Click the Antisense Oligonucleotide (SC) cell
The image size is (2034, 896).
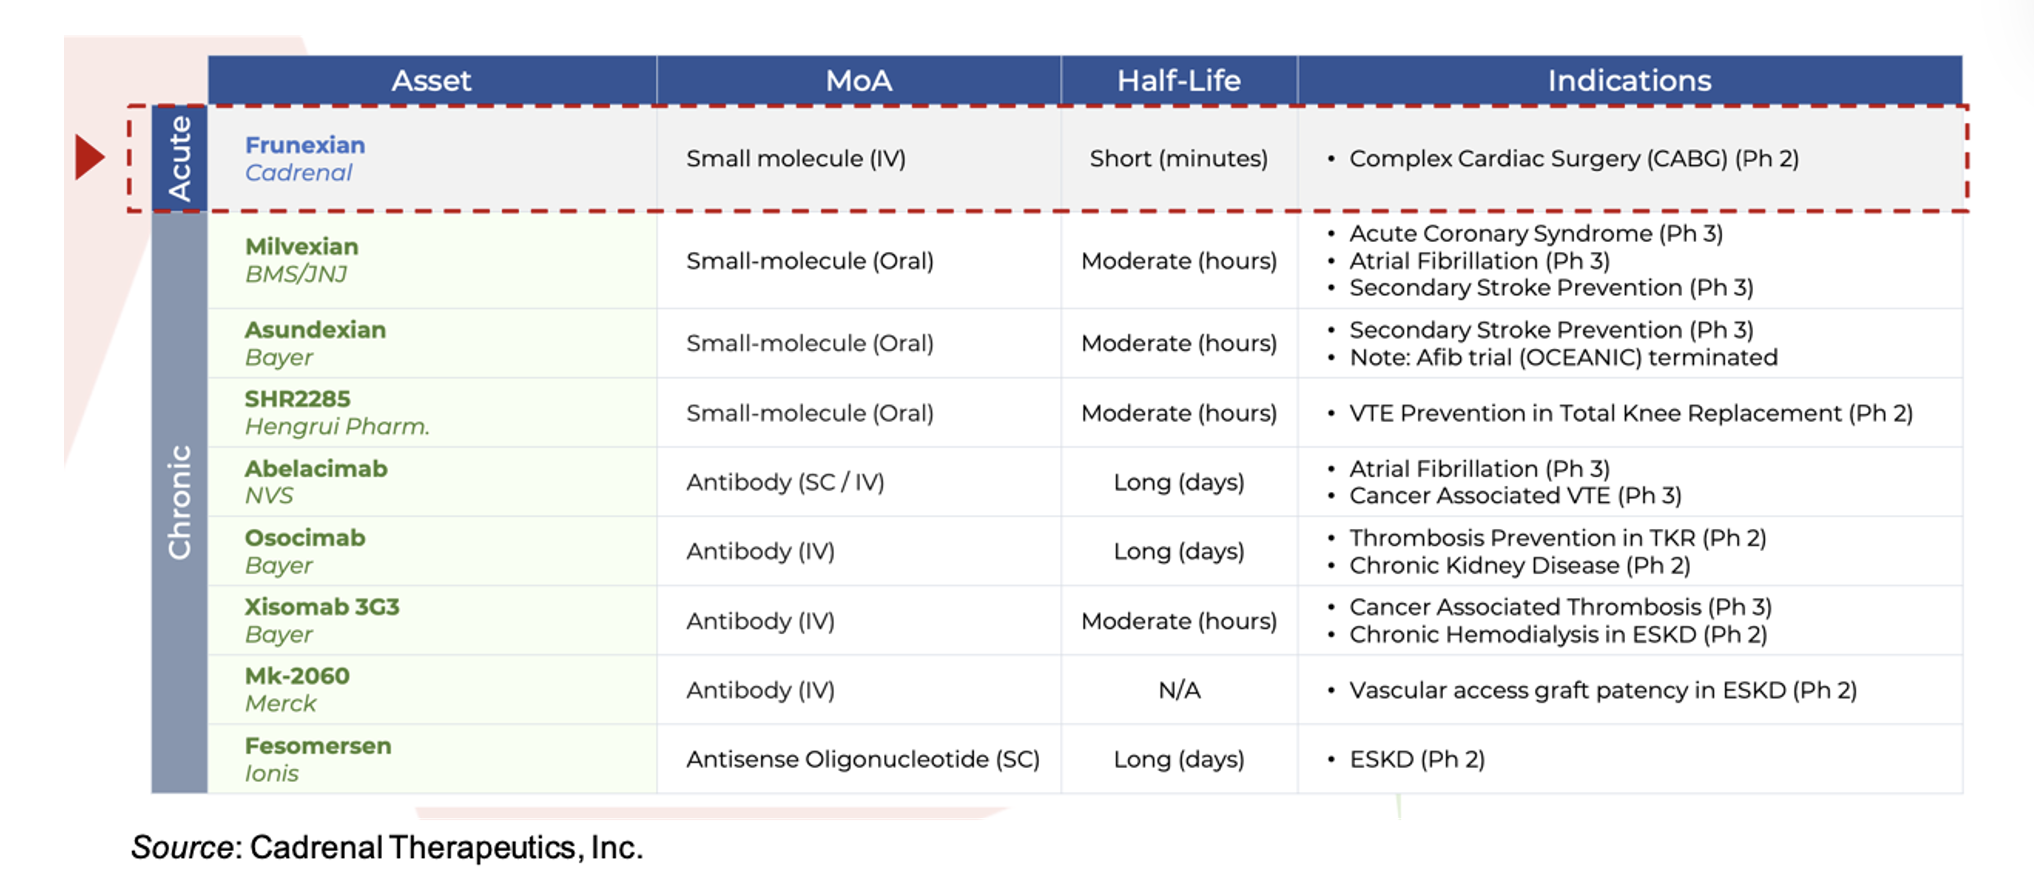pos(862,759)
